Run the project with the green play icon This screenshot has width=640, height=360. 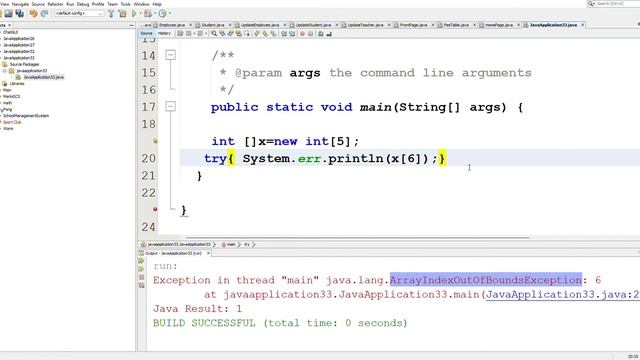point(134,13)
